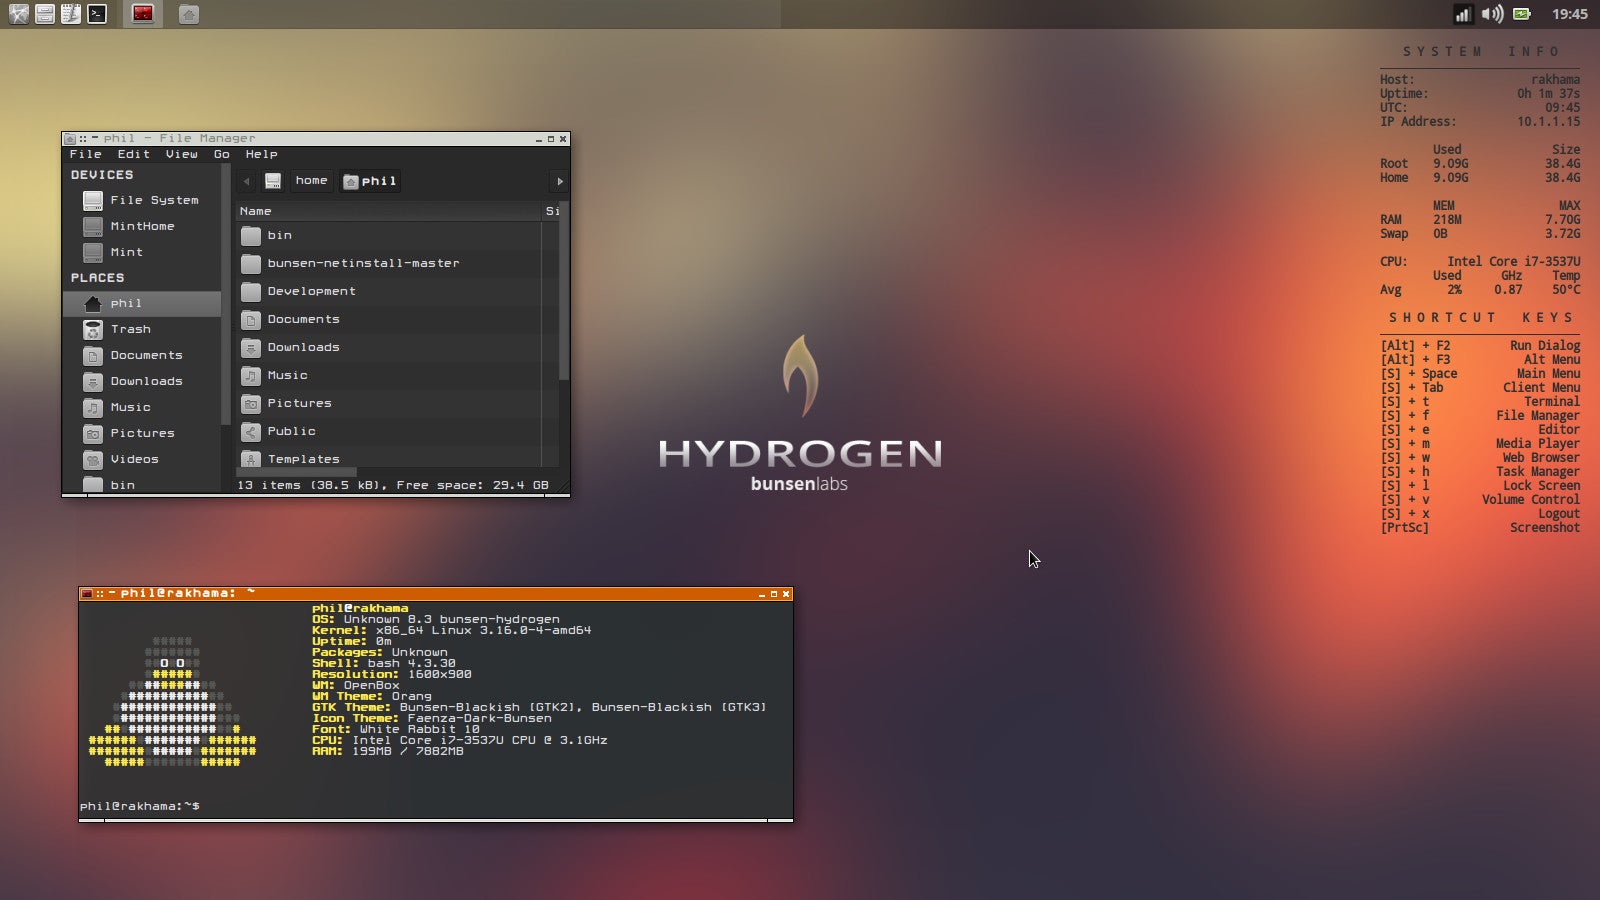The height and width of the screenshot is (900, 1600).
Task: Switch to the red terminal taskbar window
Action: pos(143,14)
